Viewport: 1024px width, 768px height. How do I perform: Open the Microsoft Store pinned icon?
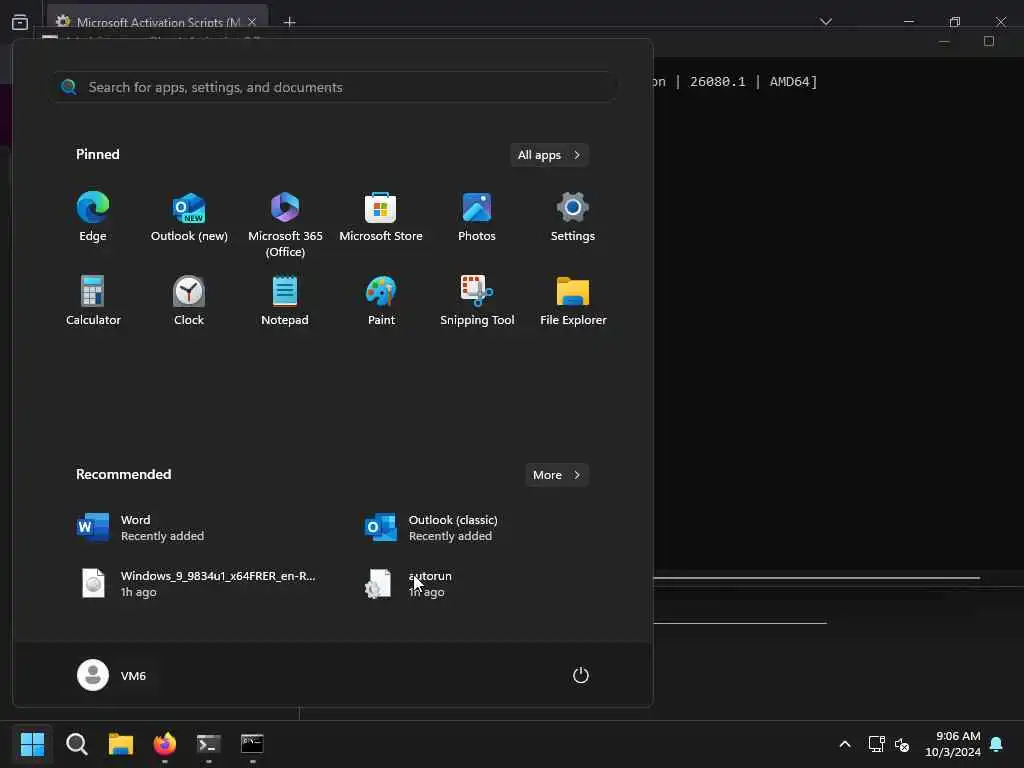[381, 217]
